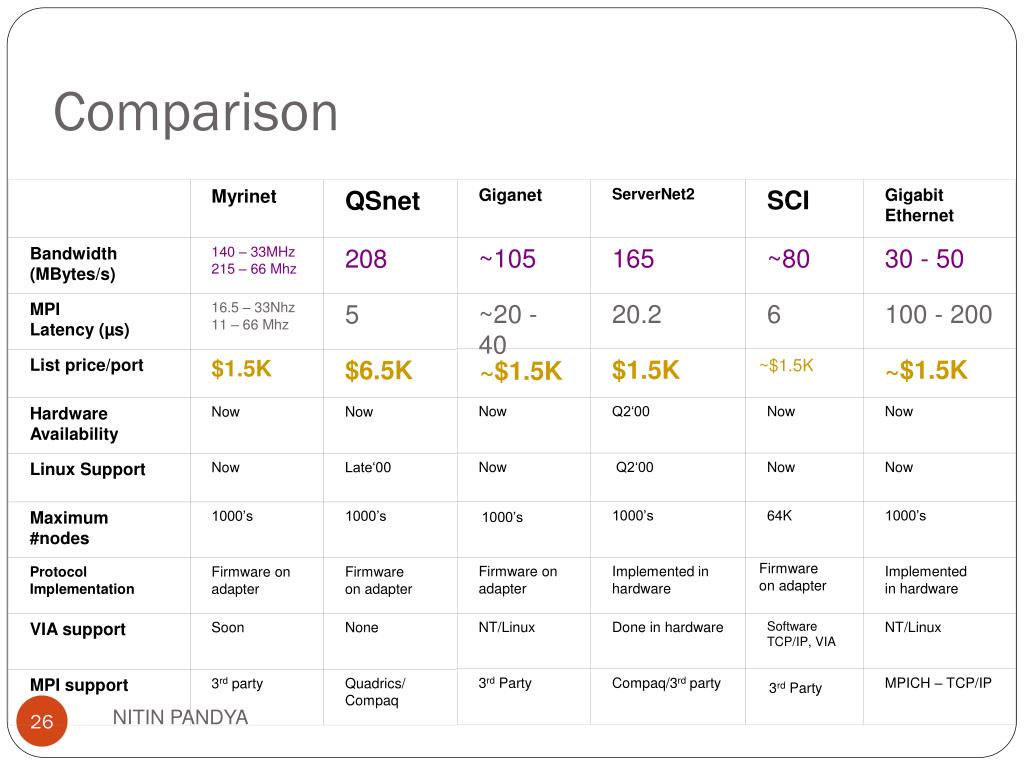This screenshot has height=768, width=1024.
Task: Click the Gigabit Ethernet column header
Action: point(919,205)
